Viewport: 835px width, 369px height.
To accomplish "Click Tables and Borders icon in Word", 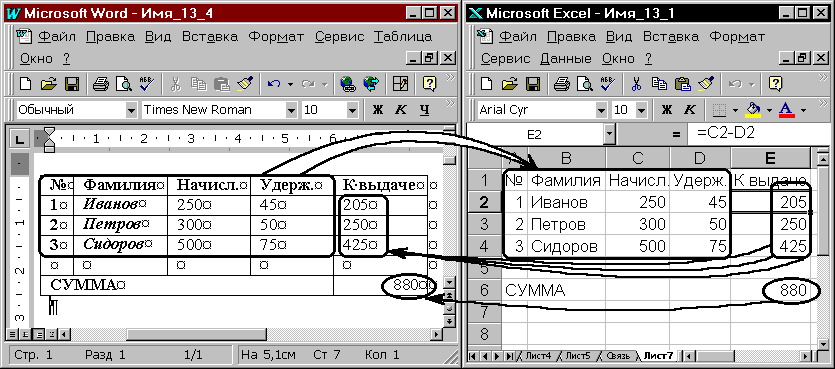I will tap(400, 84).
